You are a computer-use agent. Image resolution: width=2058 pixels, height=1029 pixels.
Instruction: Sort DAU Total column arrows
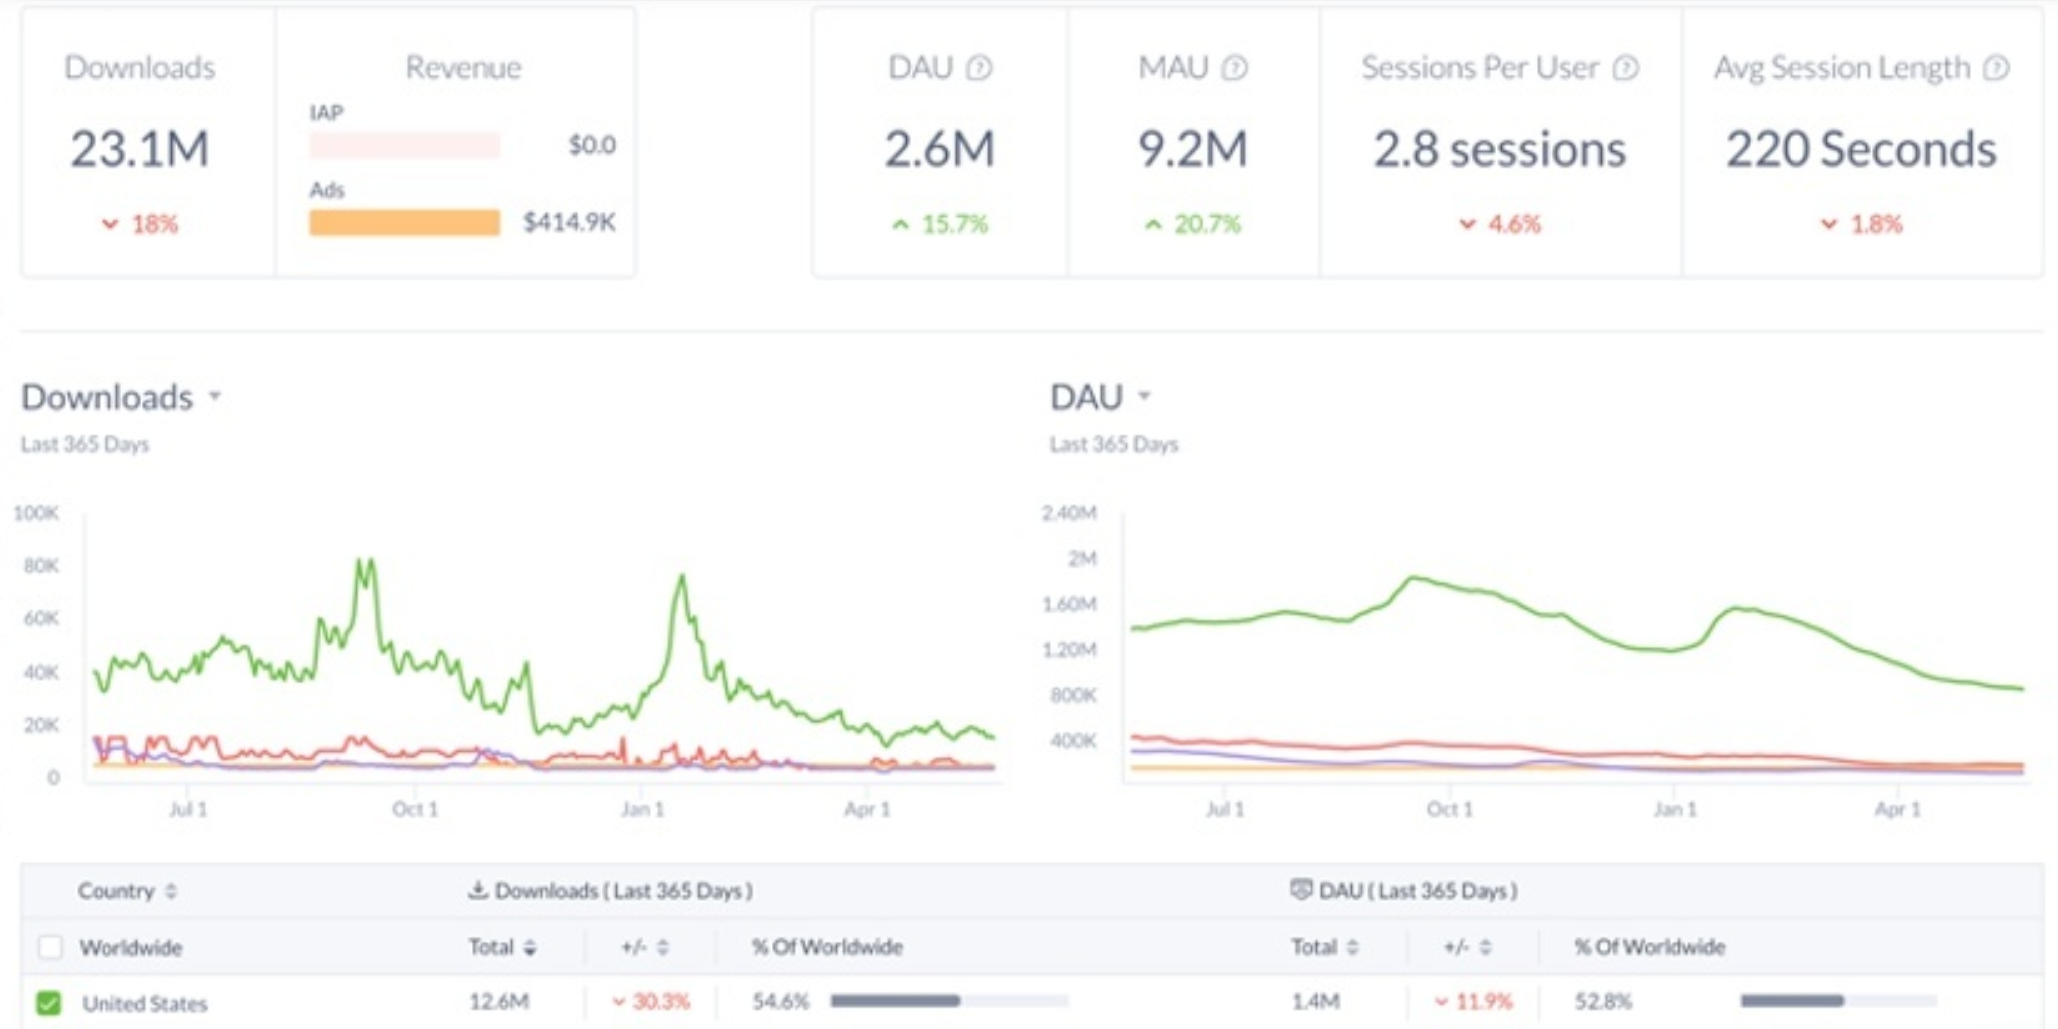1352,947
